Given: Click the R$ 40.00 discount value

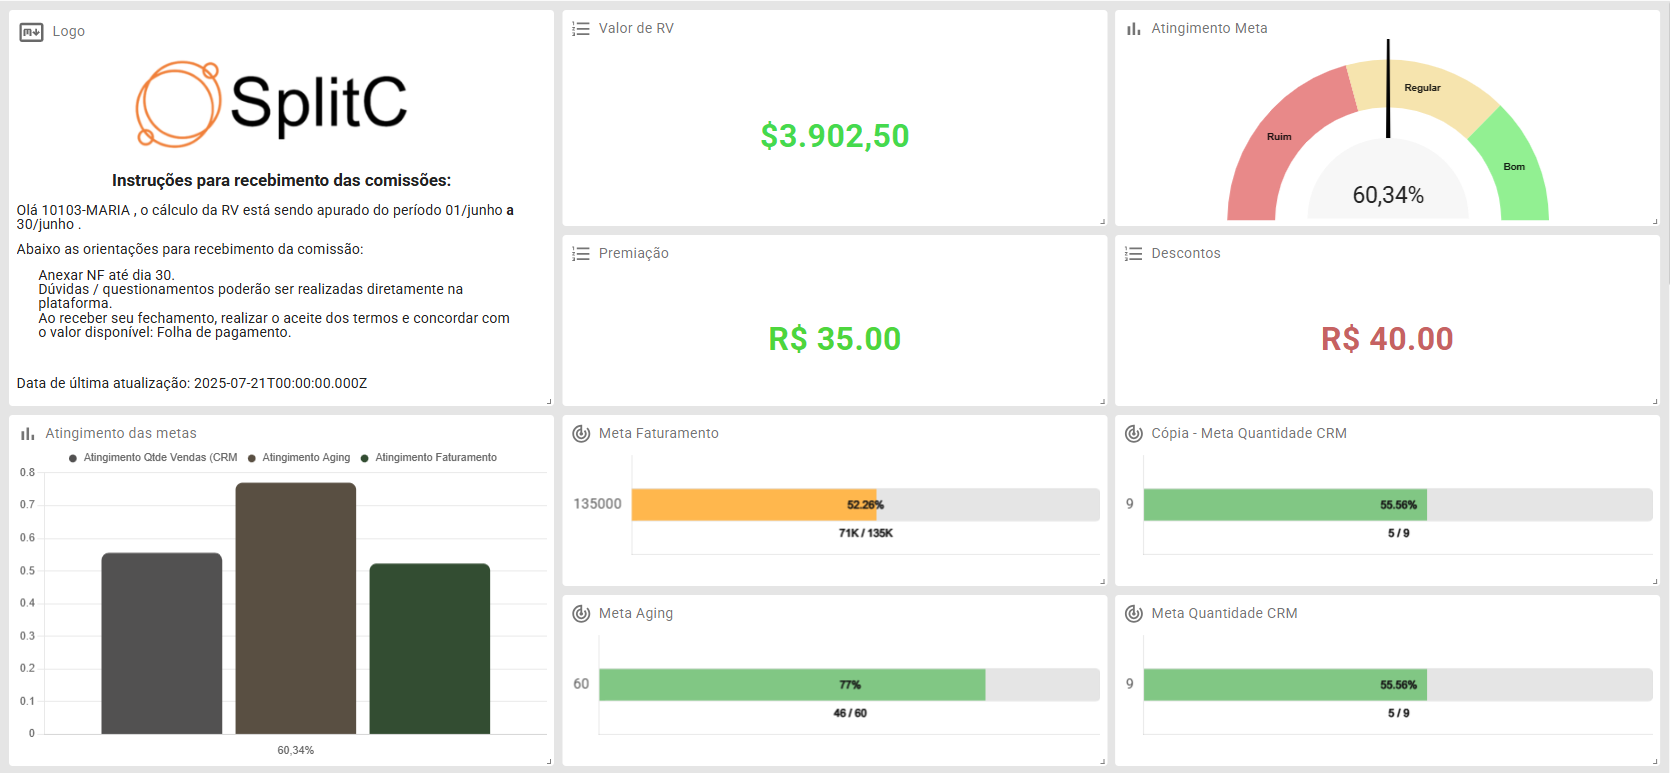Looking at the screenshot, I should coord(1387,339).
